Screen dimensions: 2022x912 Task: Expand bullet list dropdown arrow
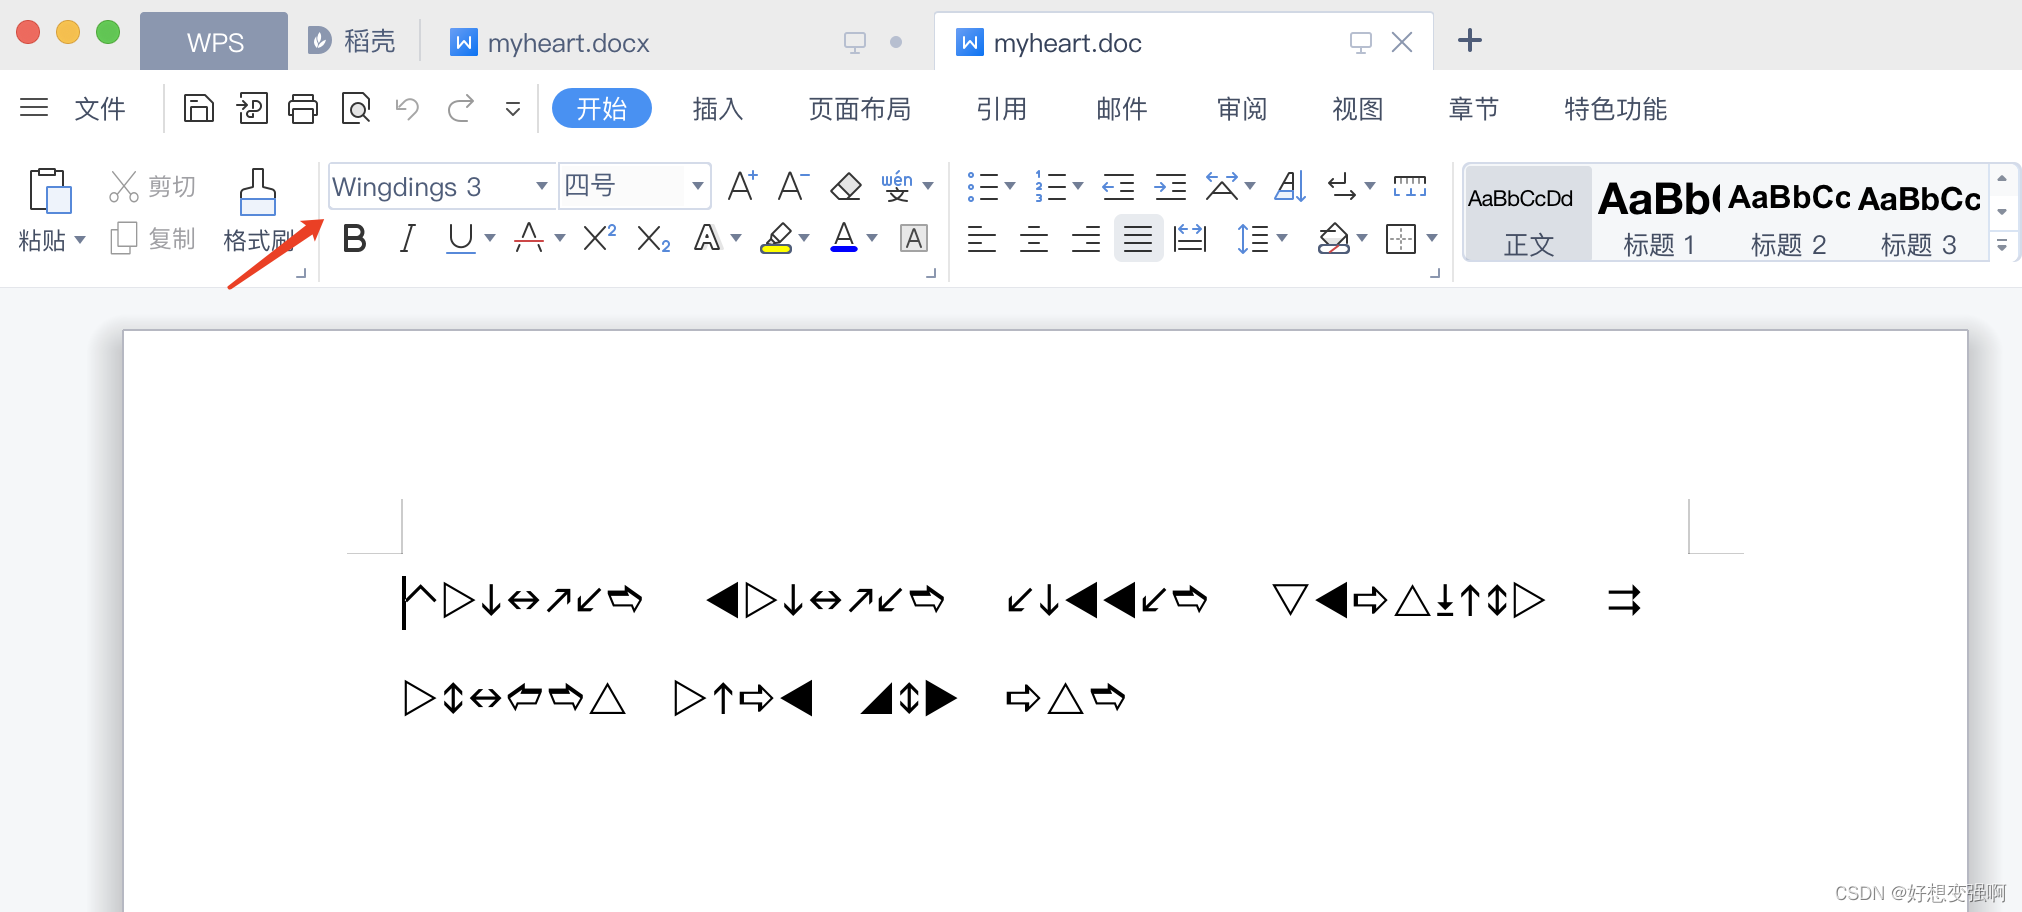pyautogui.click(x=1010, y=186)
